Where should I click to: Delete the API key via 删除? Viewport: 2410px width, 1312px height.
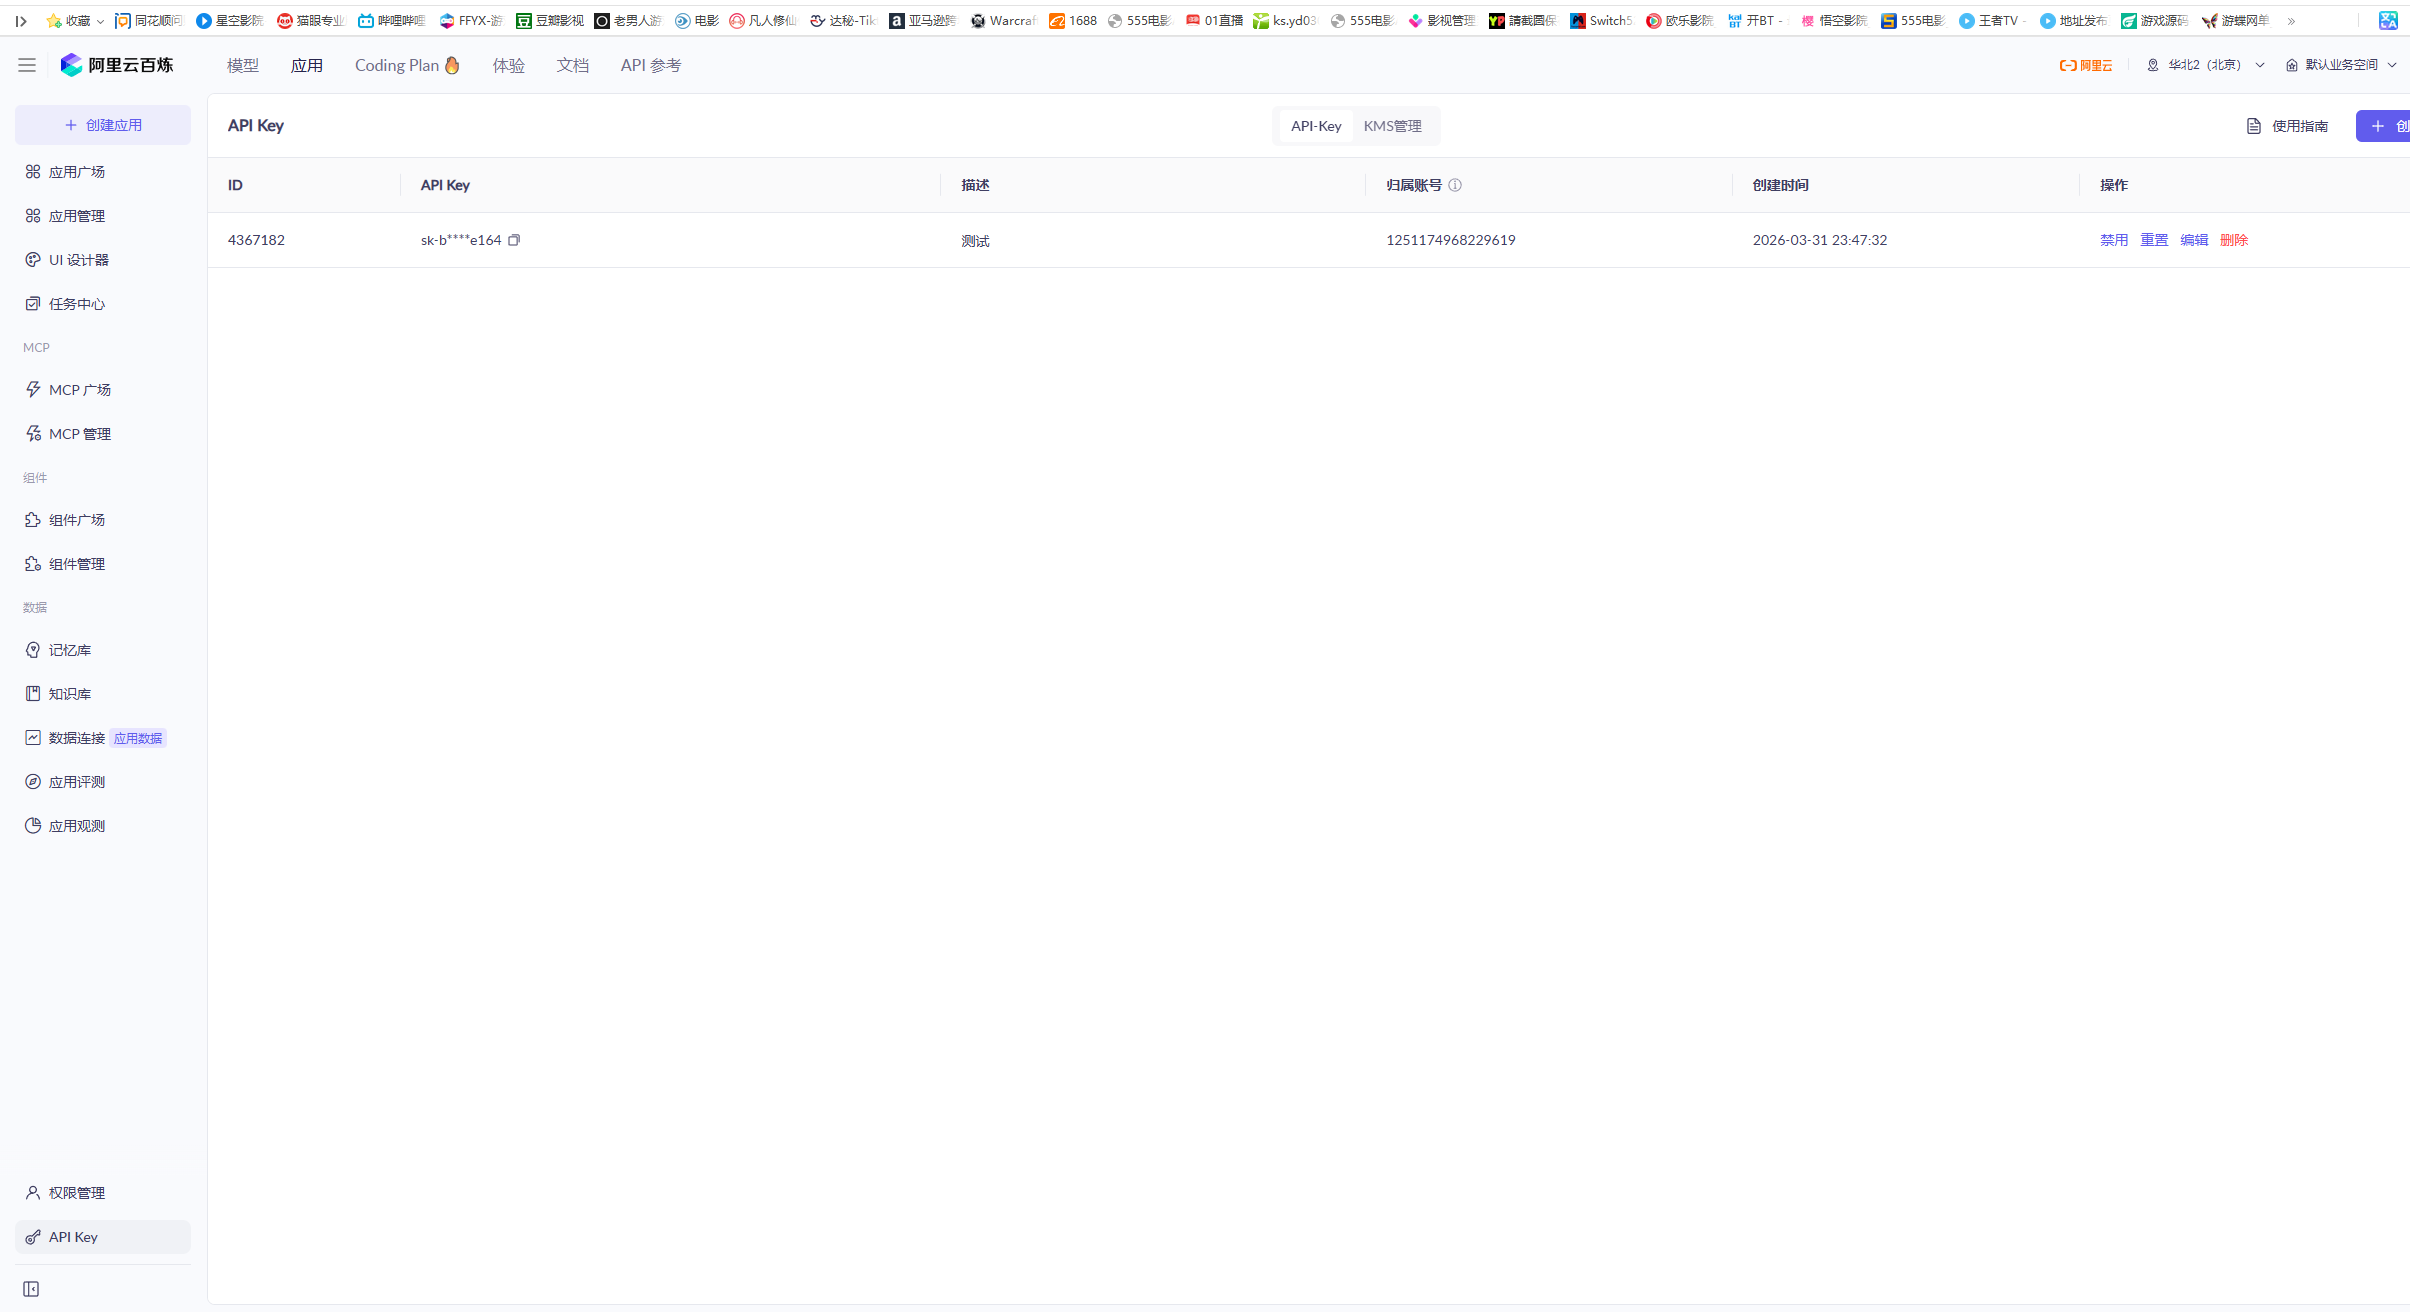click(2233, 240)
